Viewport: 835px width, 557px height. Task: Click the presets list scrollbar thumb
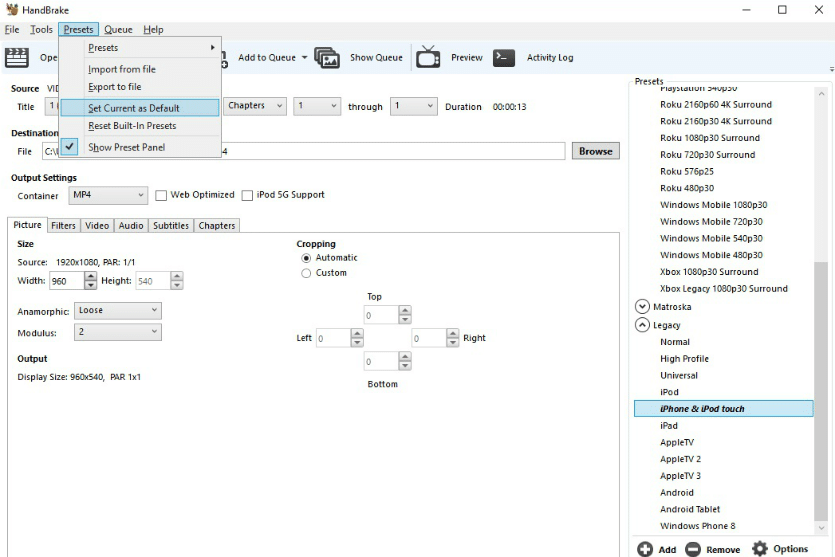point(821,391)
